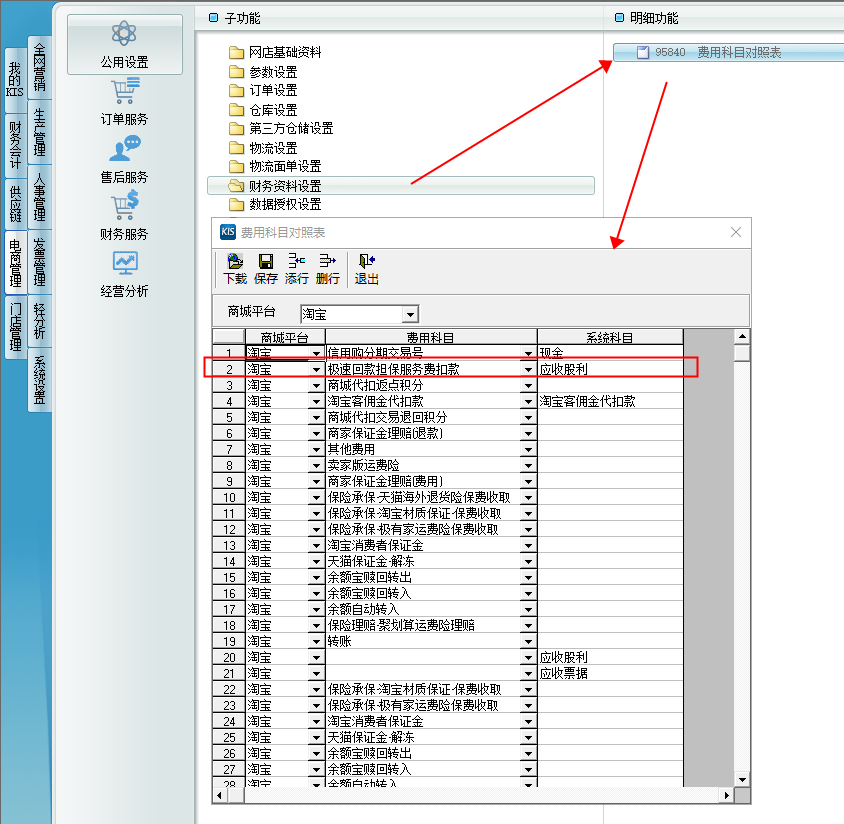The width and height of the screenshot is (844, 824).
Task: Open the 网店基础资料 folder
Action: click(275, 52)
